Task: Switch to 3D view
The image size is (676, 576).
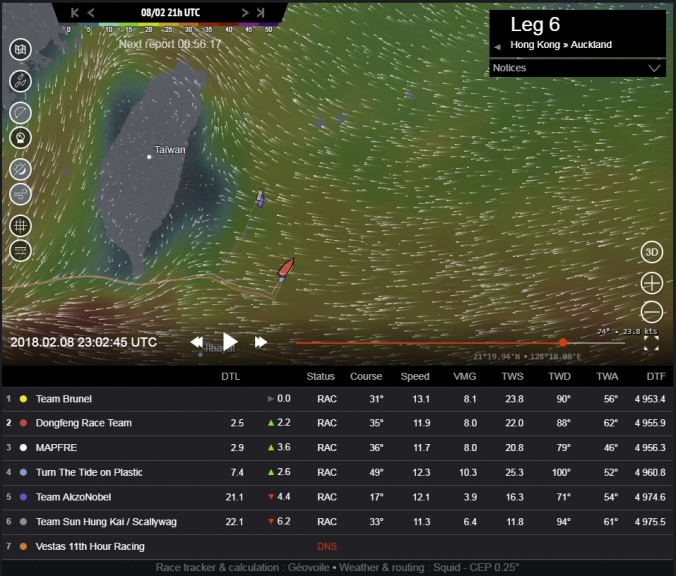Action: (x=651, y=252)
